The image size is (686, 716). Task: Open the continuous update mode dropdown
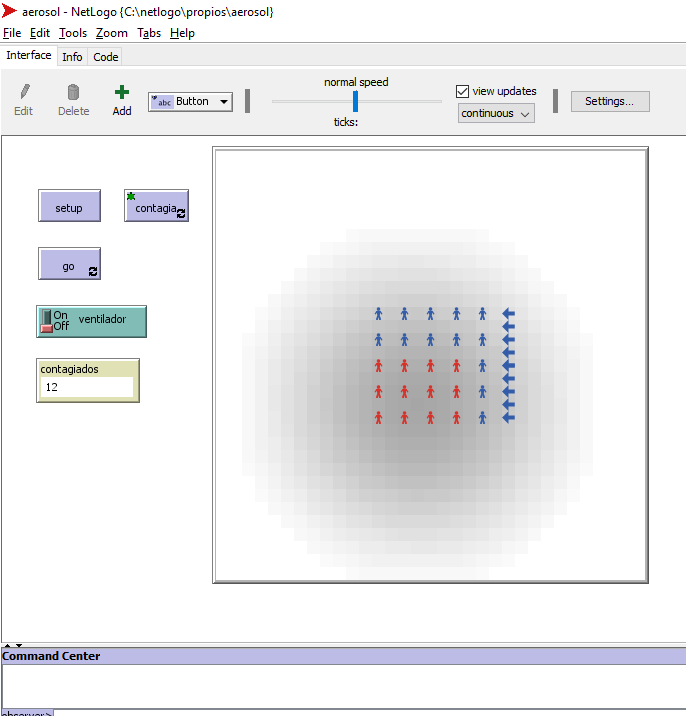(x=496, y=114)
